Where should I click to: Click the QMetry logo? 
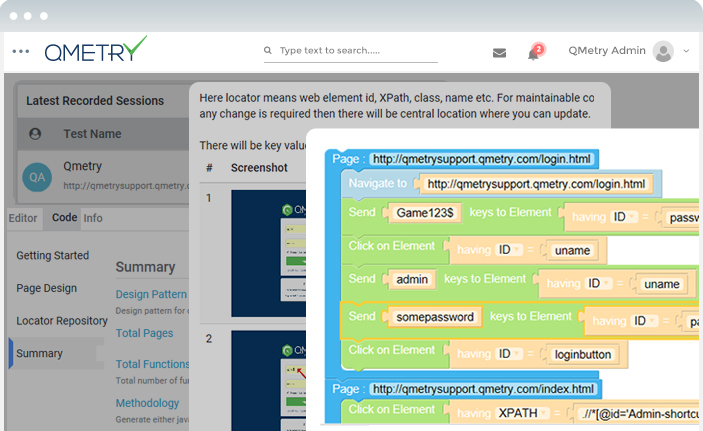tap(95, 50)
